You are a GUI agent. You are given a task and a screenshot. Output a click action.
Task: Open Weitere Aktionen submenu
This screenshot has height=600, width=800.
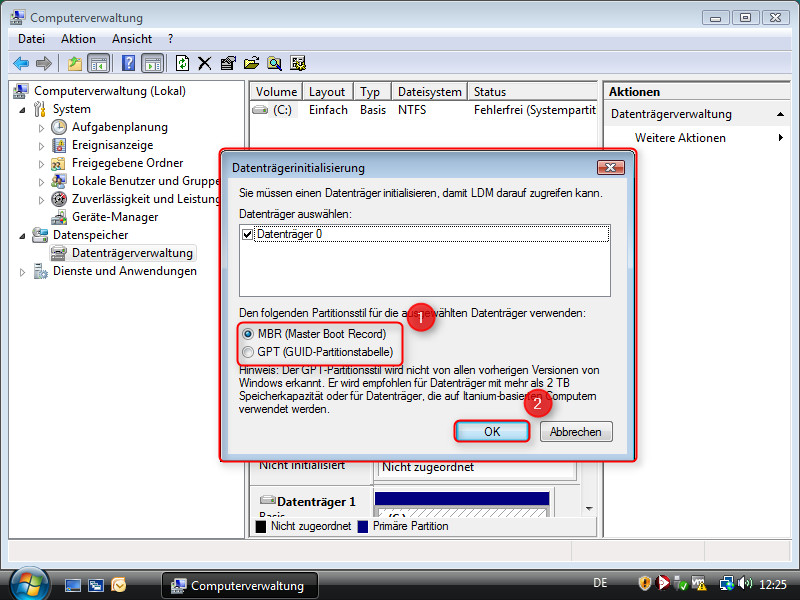(697, 138)
